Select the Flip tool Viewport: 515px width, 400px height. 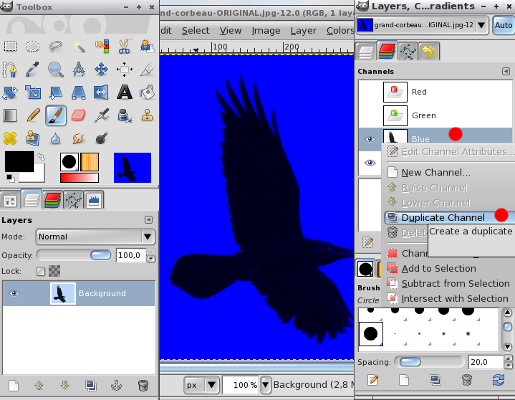click(x=102, y=92)
